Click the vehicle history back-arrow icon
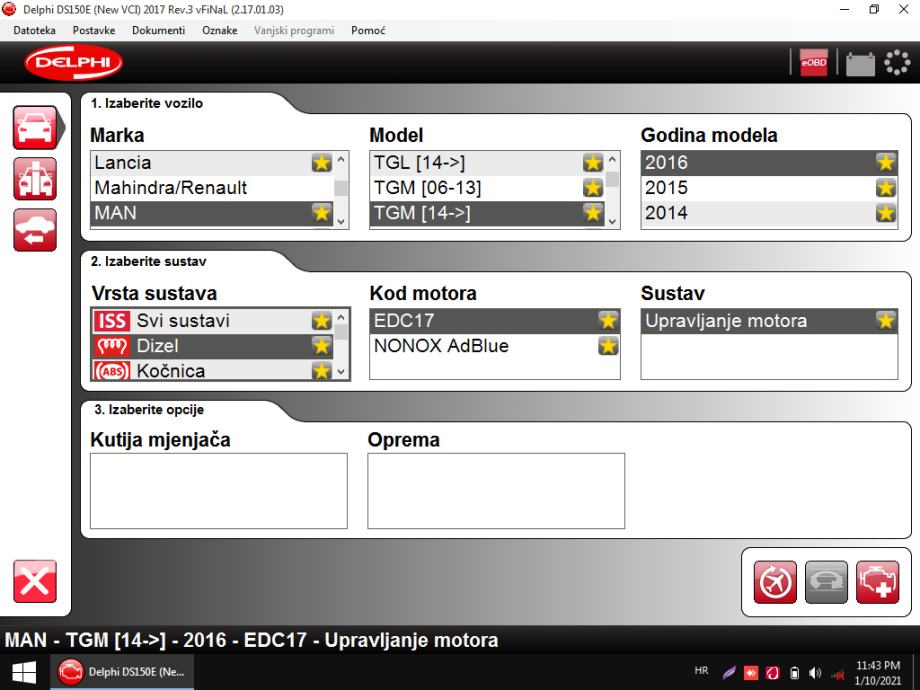The width and height of the screenshot is (920, 690). [35, 230]
